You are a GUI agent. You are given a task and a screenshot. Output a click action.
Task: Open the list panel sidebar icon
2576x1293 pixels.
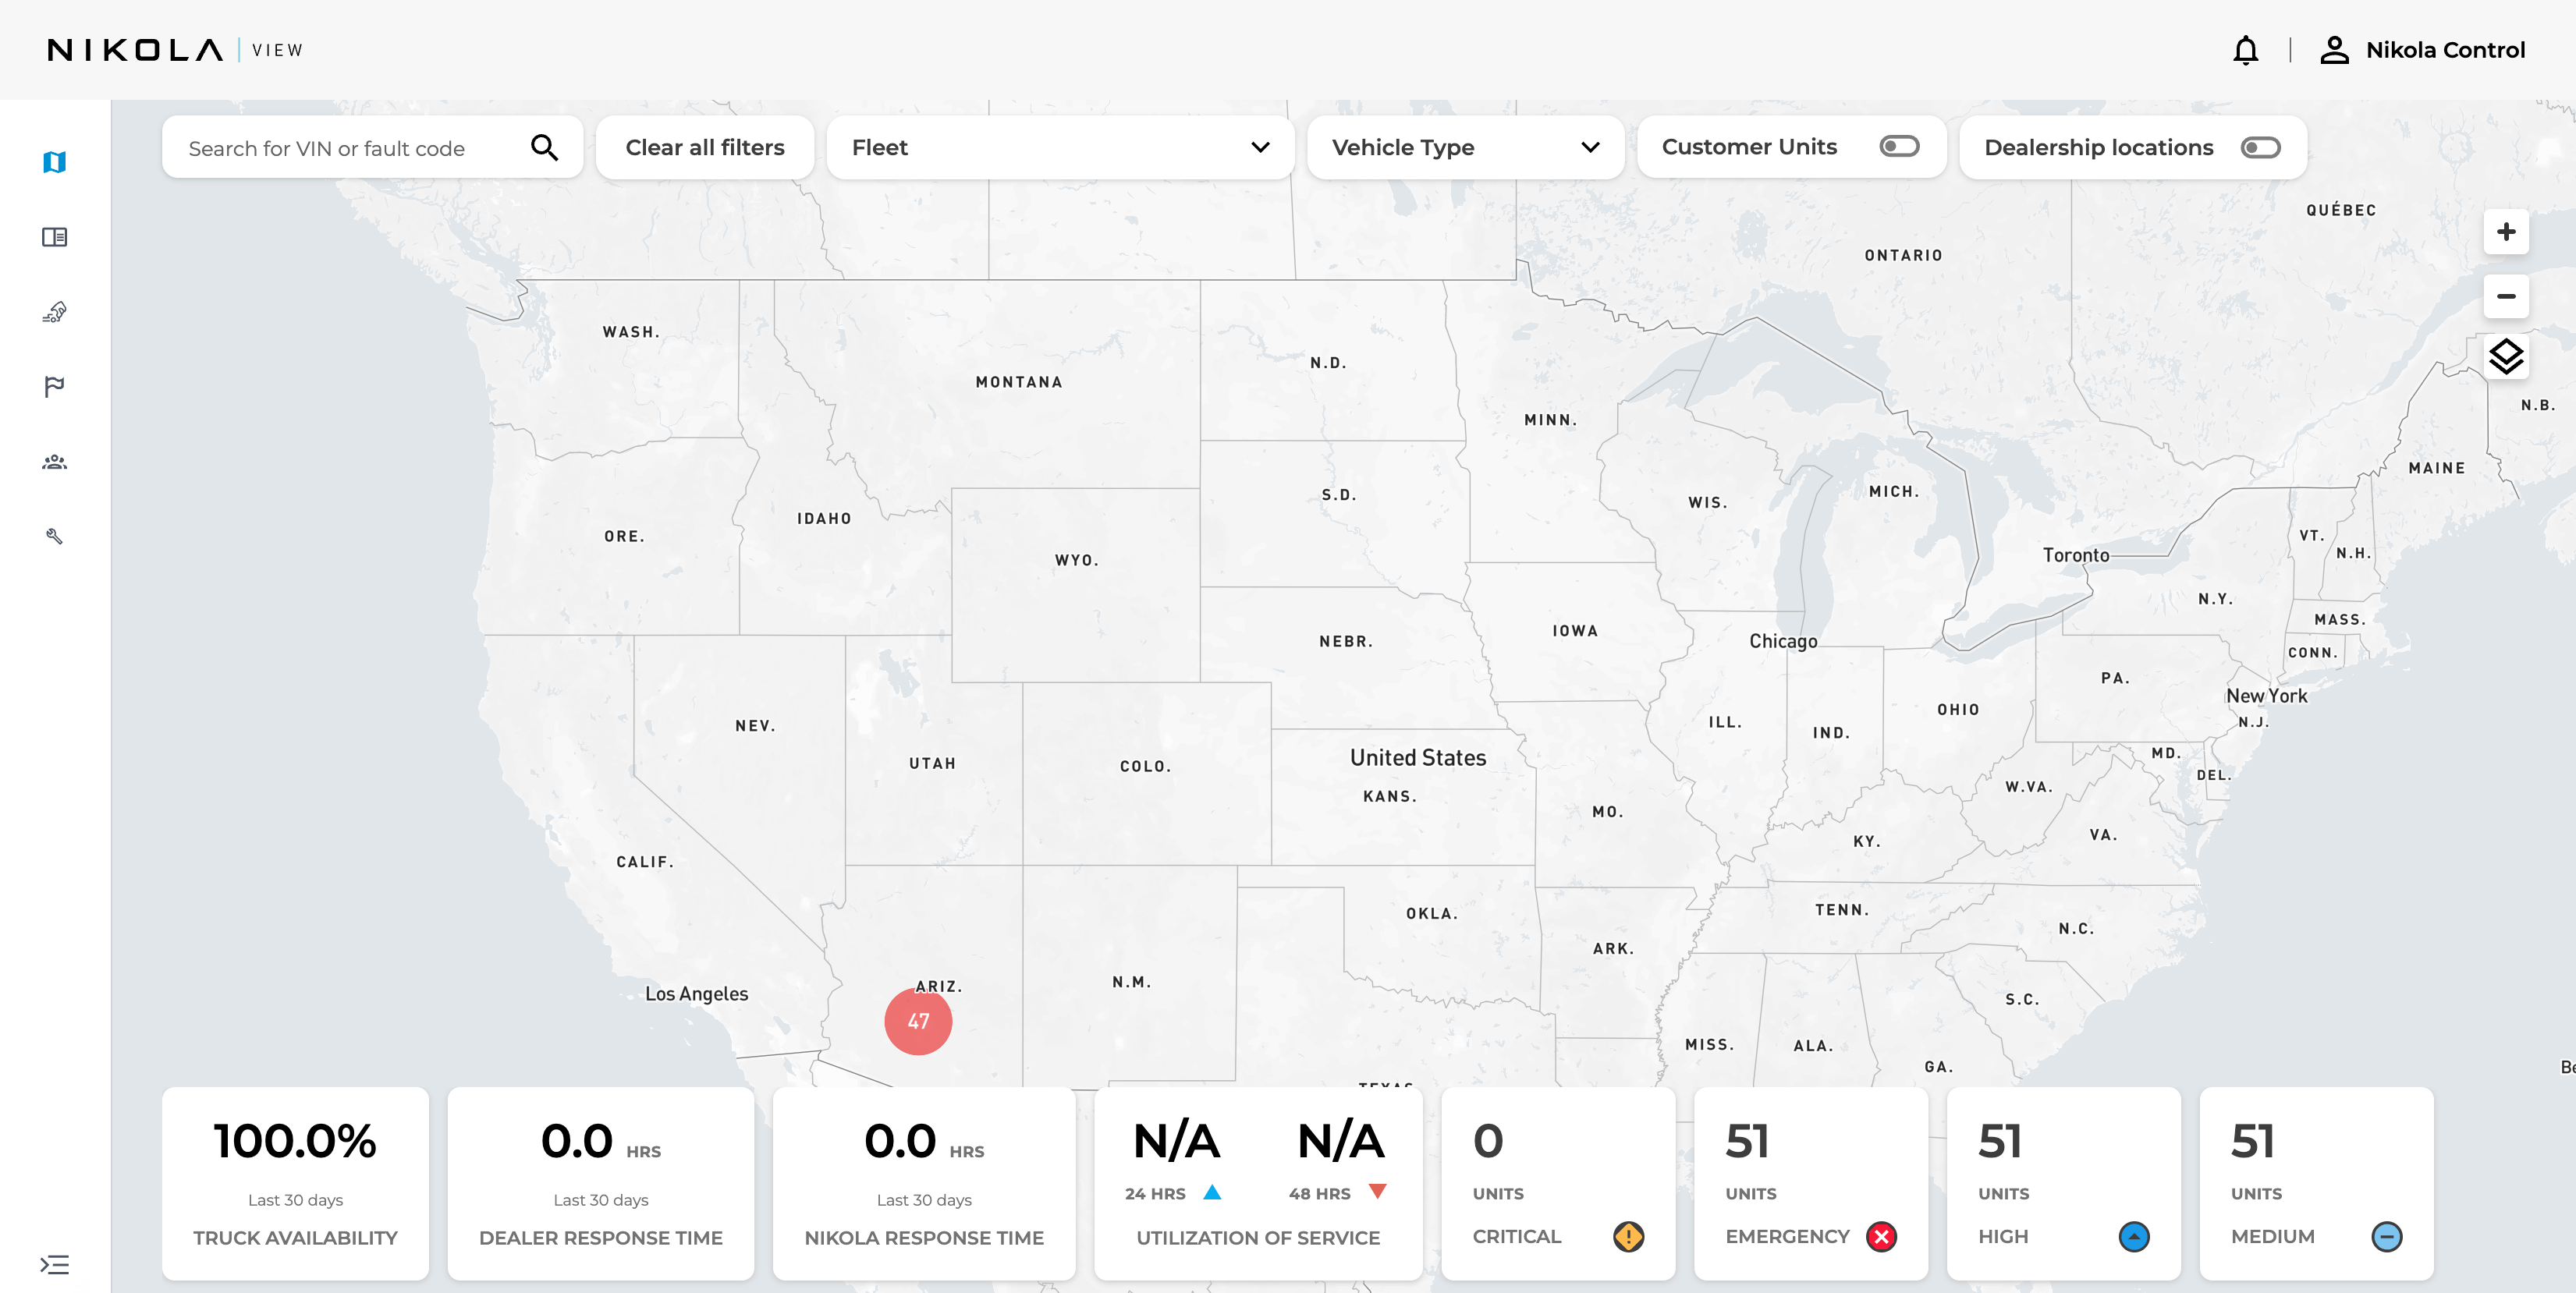[x=55, y=237]
